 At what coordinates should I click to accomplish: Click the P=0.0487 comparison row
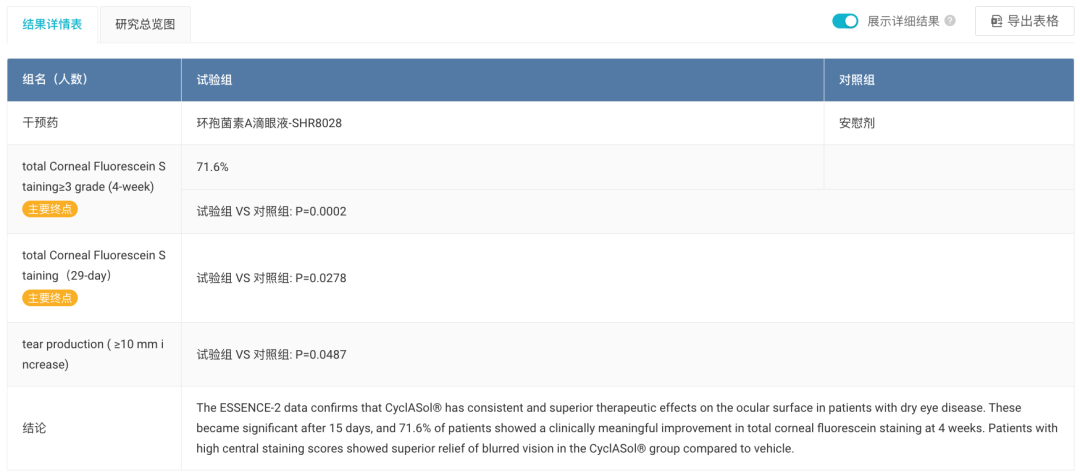[x=627, y=355]
